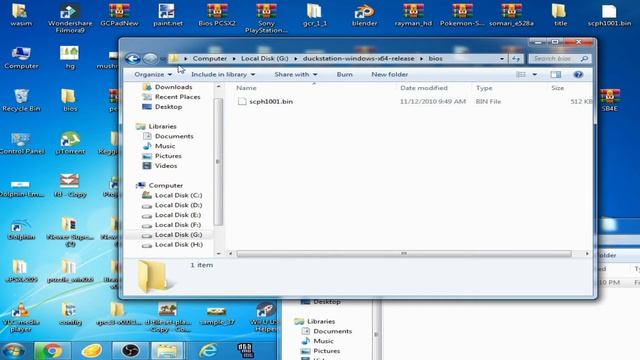Select the Sony PlayStation archive icon
This screenshot has width=640, height=360.
pos(266,18)
